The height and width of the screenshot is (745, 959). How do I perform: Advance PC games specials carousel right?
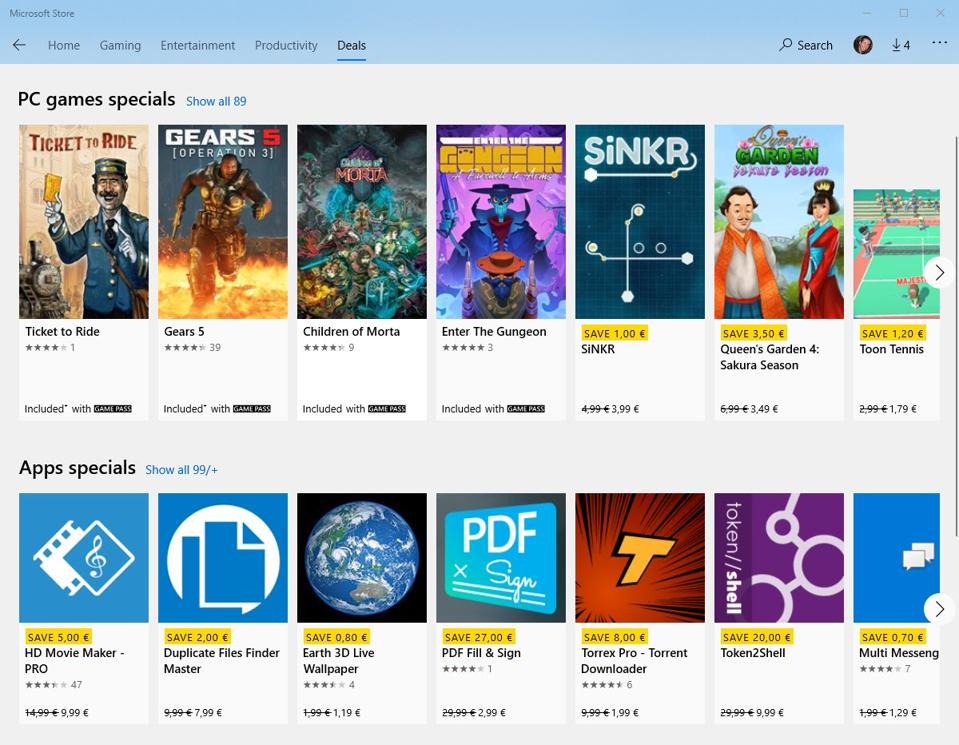point(939,272)
